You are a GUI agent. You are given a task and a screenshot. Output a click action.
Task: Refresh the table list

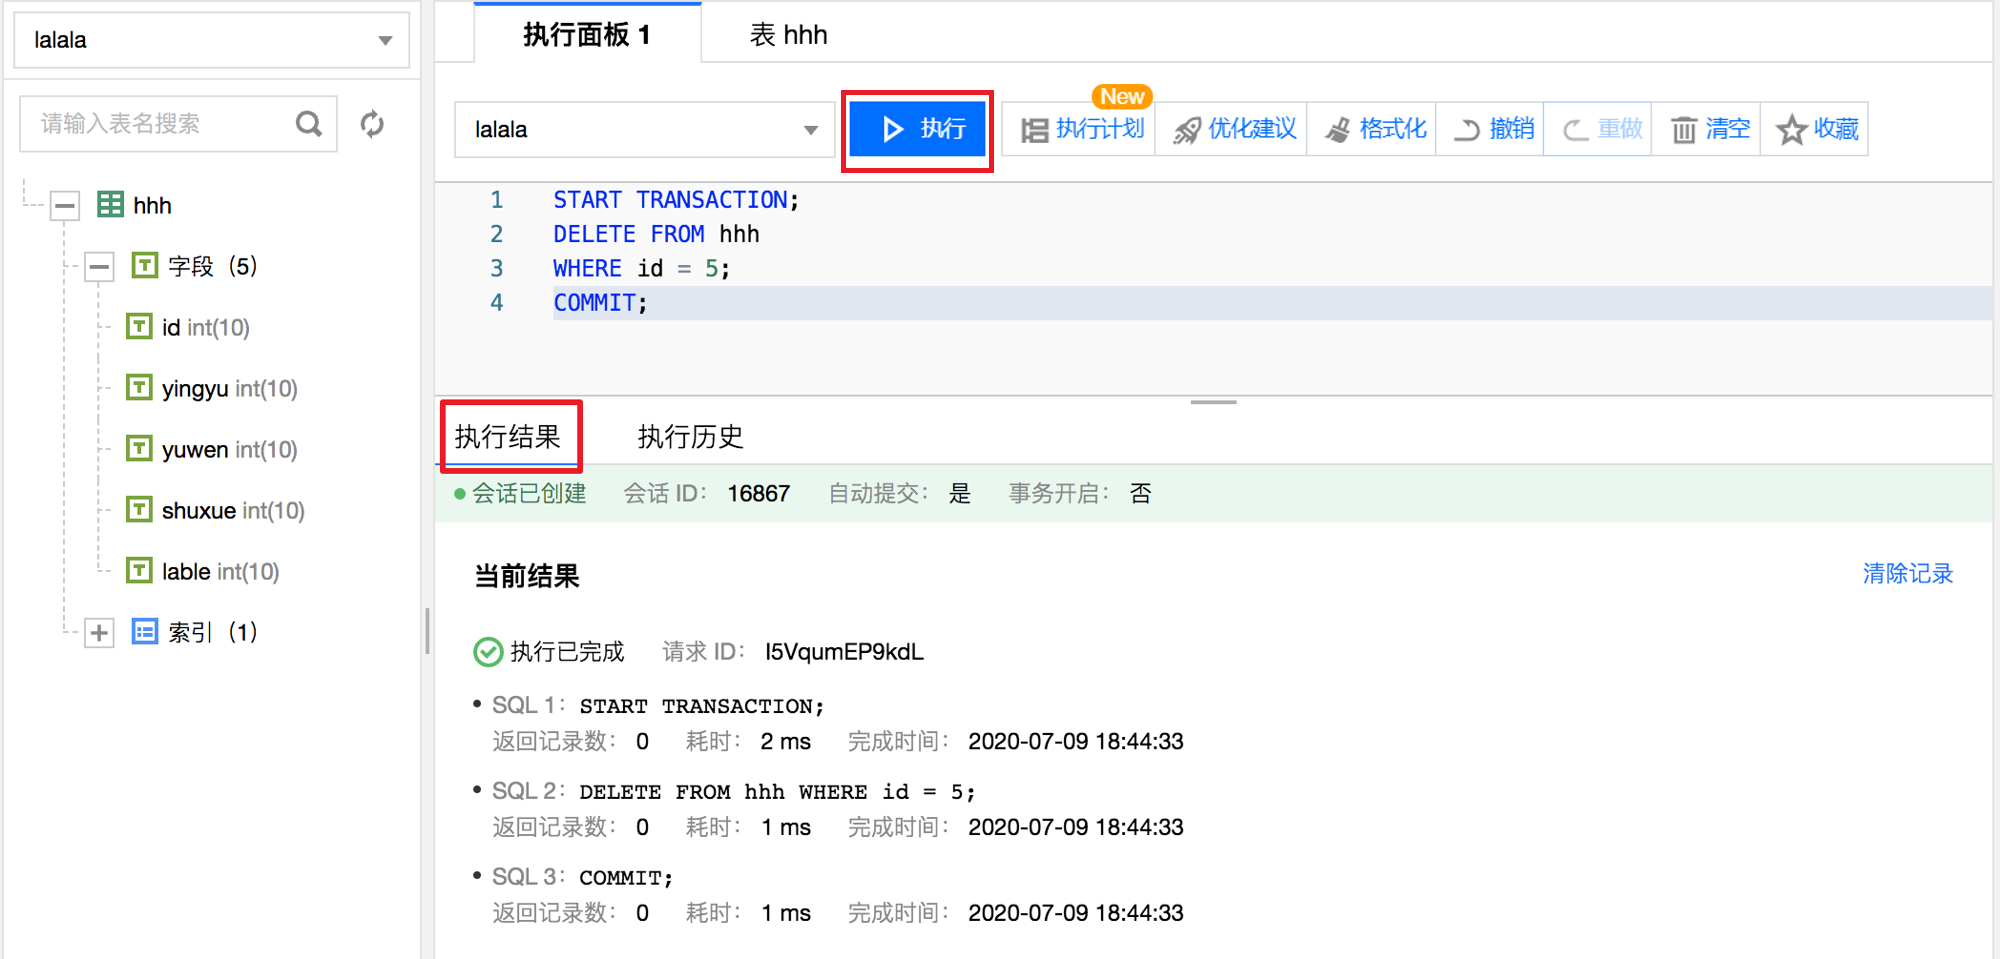(372, 123)
